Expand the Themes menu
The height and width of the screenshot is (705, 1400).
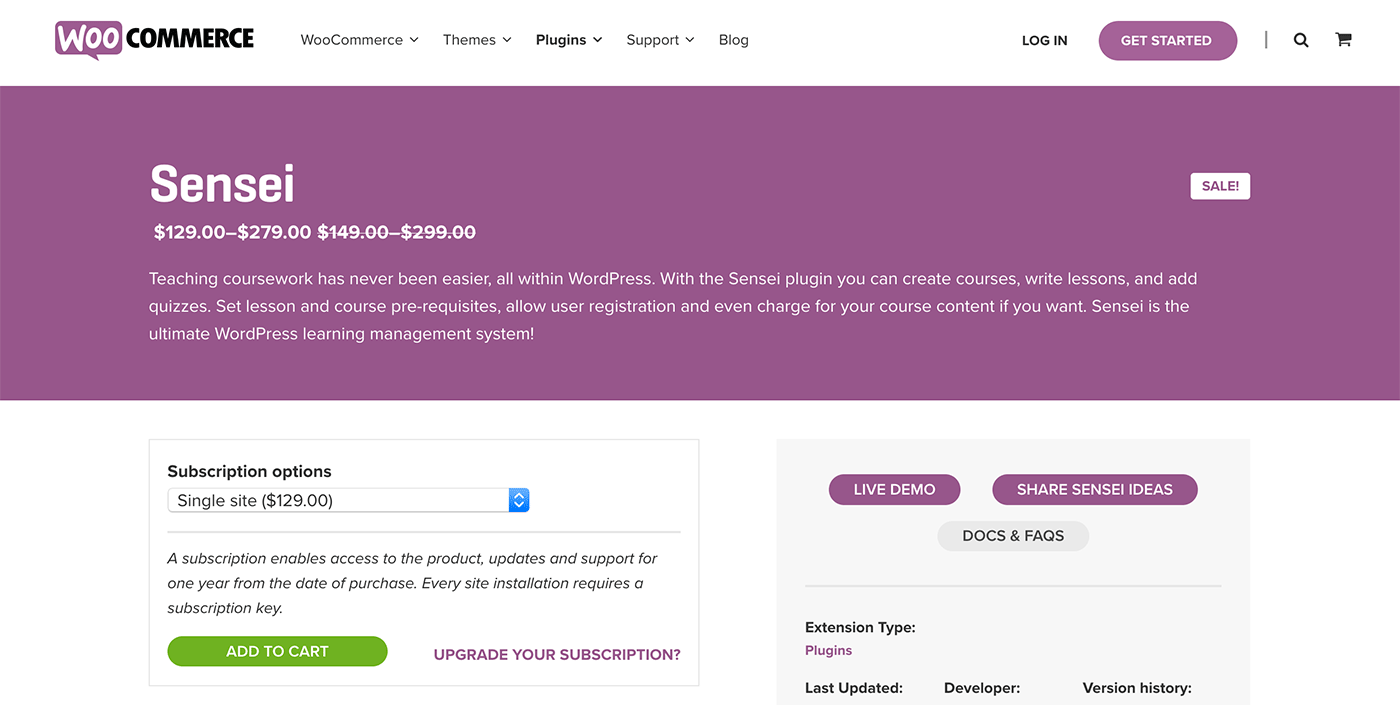477,40
